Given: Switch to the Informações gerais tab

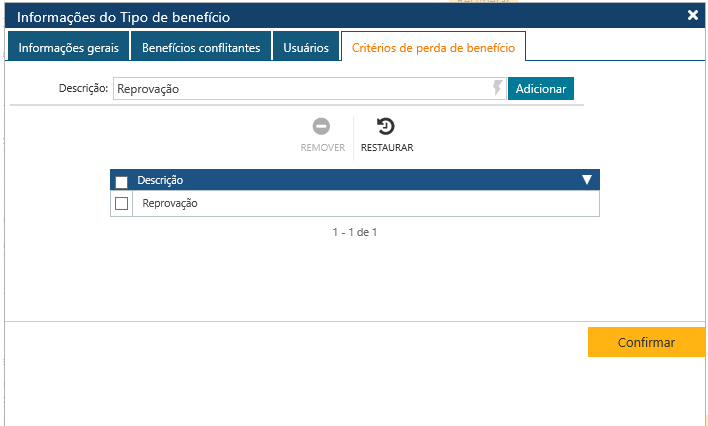Looking at the screenshot, I should click(68, 47).
